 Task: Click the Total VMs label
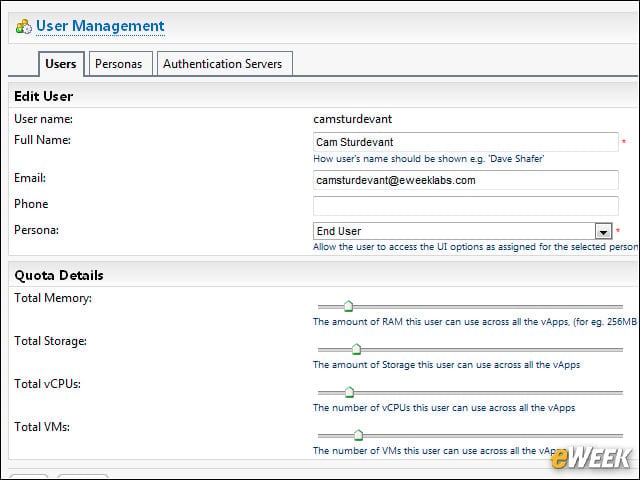[42, 427]
